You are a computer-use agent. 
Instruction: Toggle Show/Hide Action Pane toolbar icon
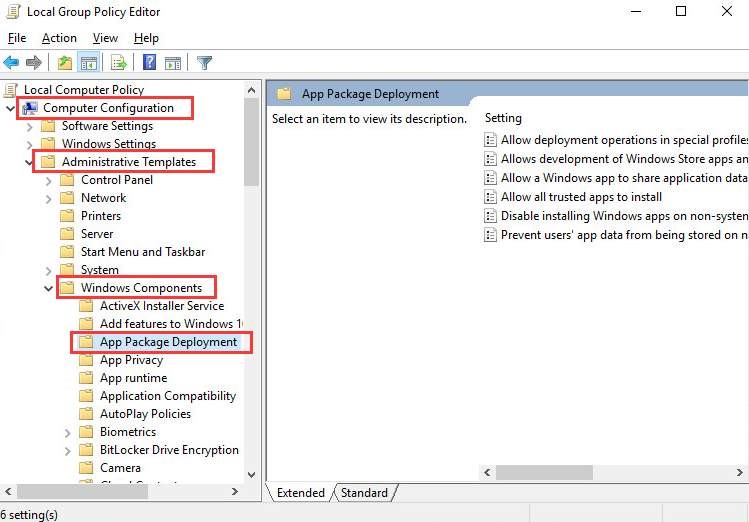173,63
